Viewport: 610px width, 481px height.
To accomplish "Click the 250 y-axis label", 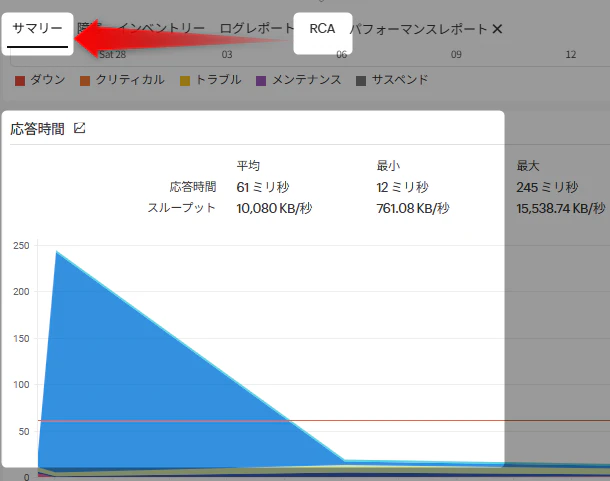I will [x=21, y=246].
